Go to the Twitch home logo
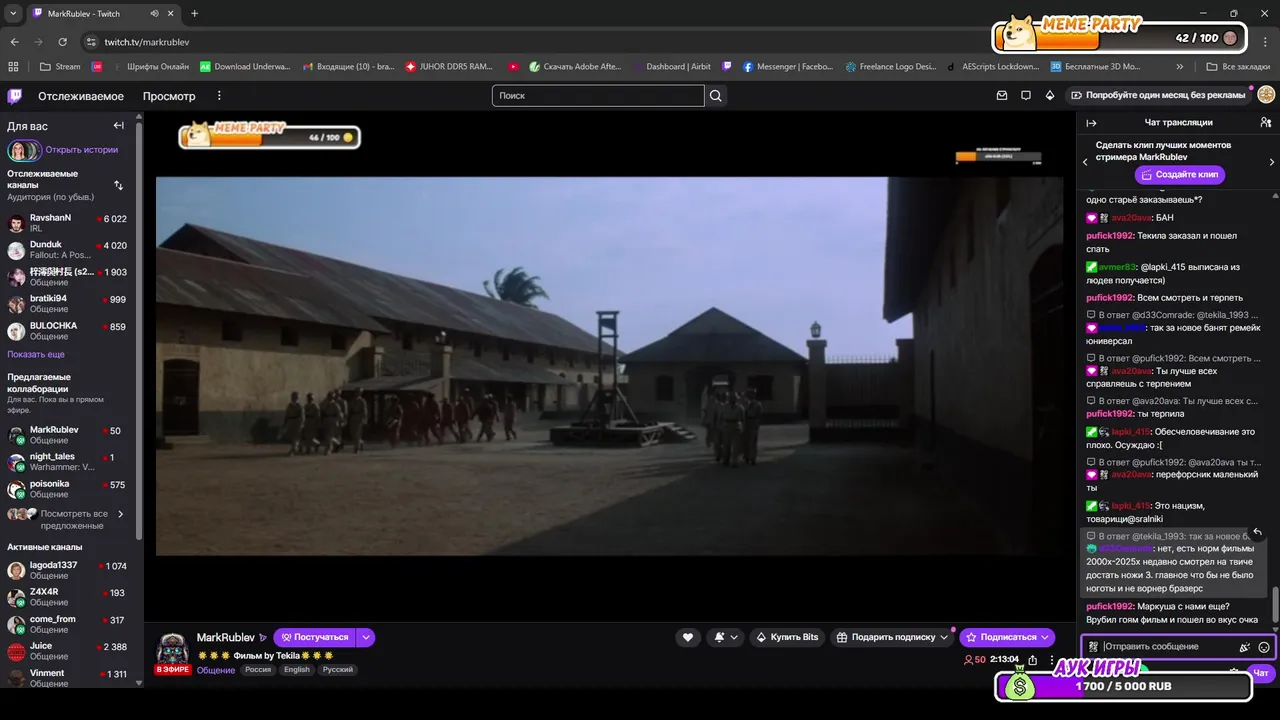This screenshot has height=720, width=1280. pyautogui.click(x=14, y=96)
